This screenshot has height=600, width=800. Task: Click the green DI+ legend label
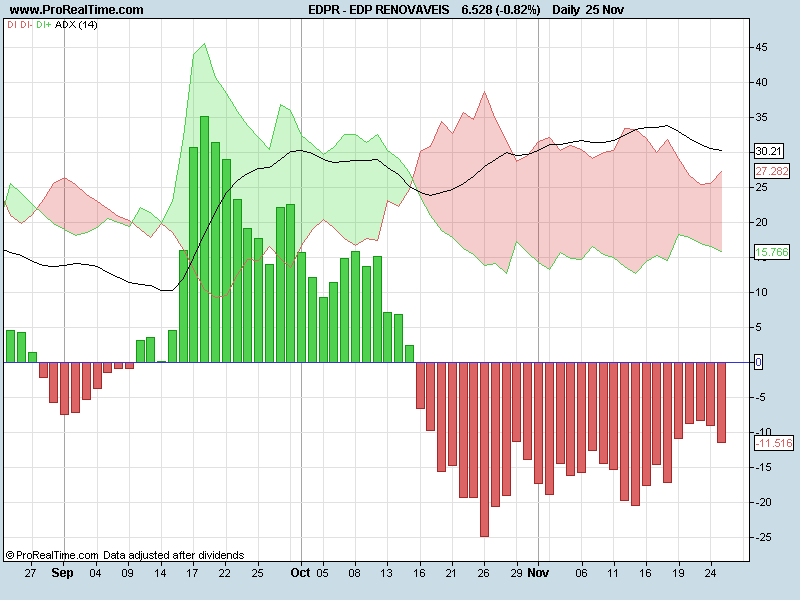click(x=43, y=24)
